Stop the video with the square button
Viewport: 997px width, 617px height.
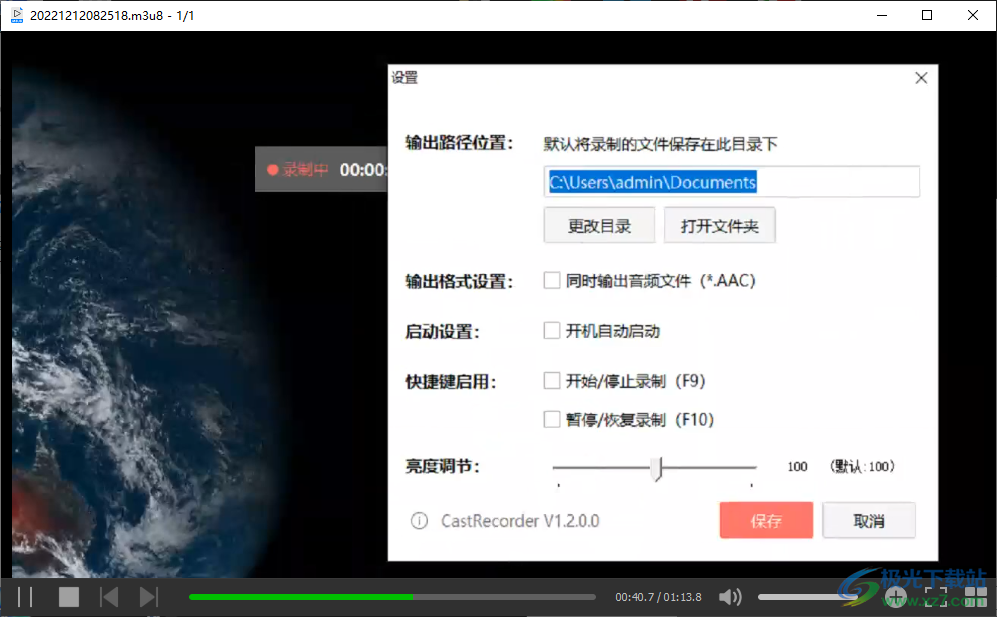(69, 597)
